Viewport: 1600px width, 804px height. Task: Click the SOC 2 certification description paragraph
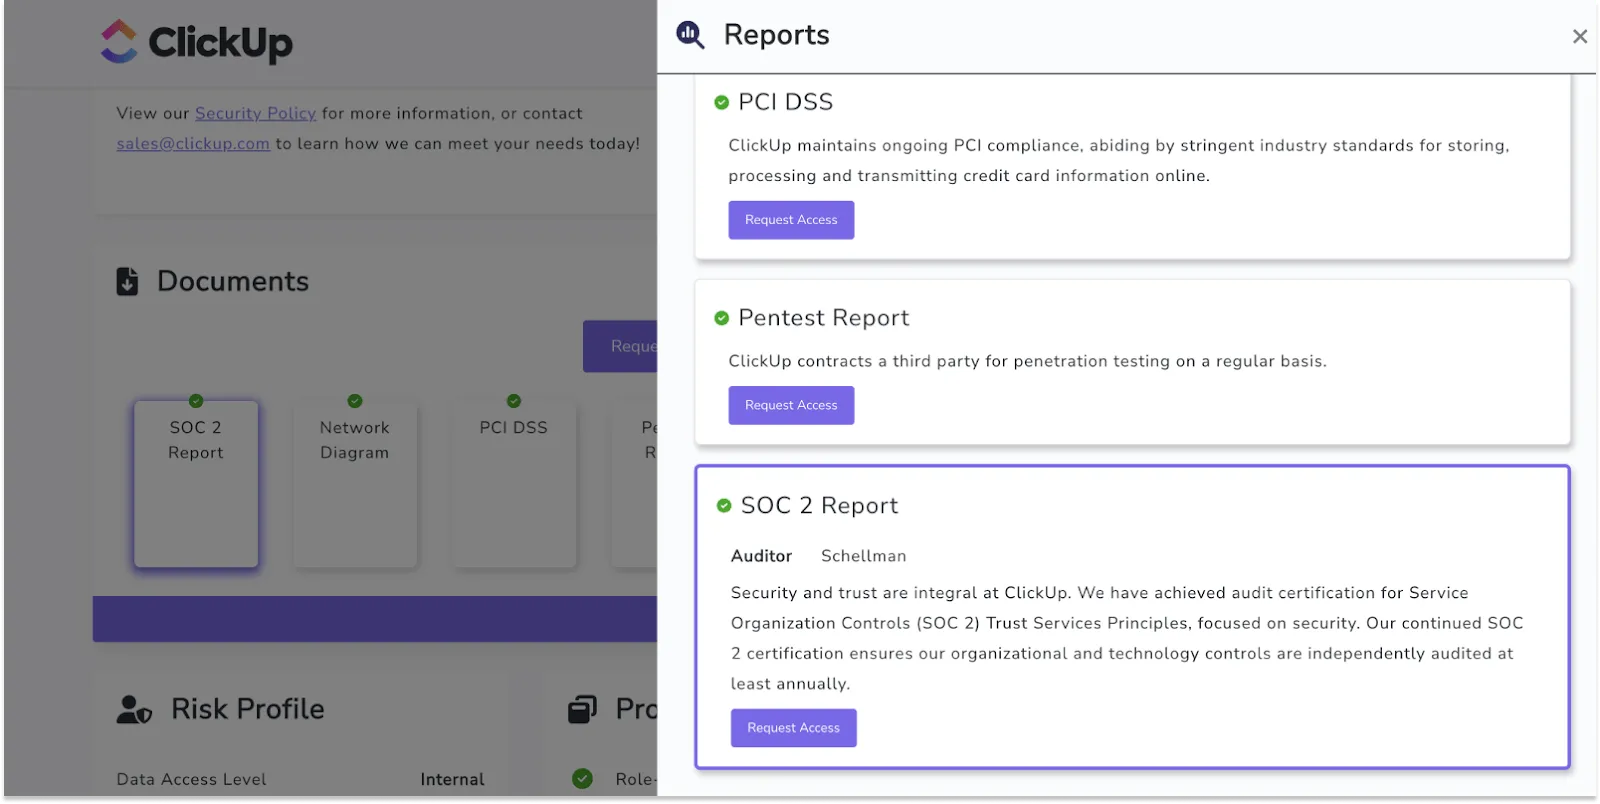pyautogui.click(x=1127, y=638)
